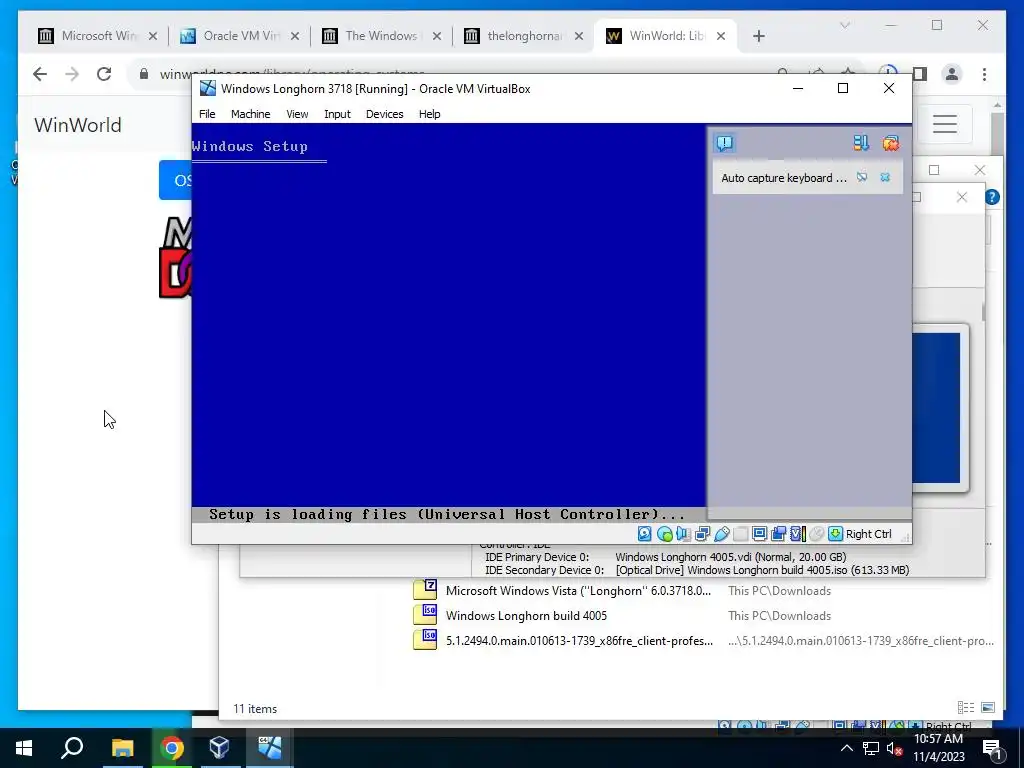Screen dimensions: 1024x768
Task: Click the blue help question-mark icon
Action: pos(992,197)
